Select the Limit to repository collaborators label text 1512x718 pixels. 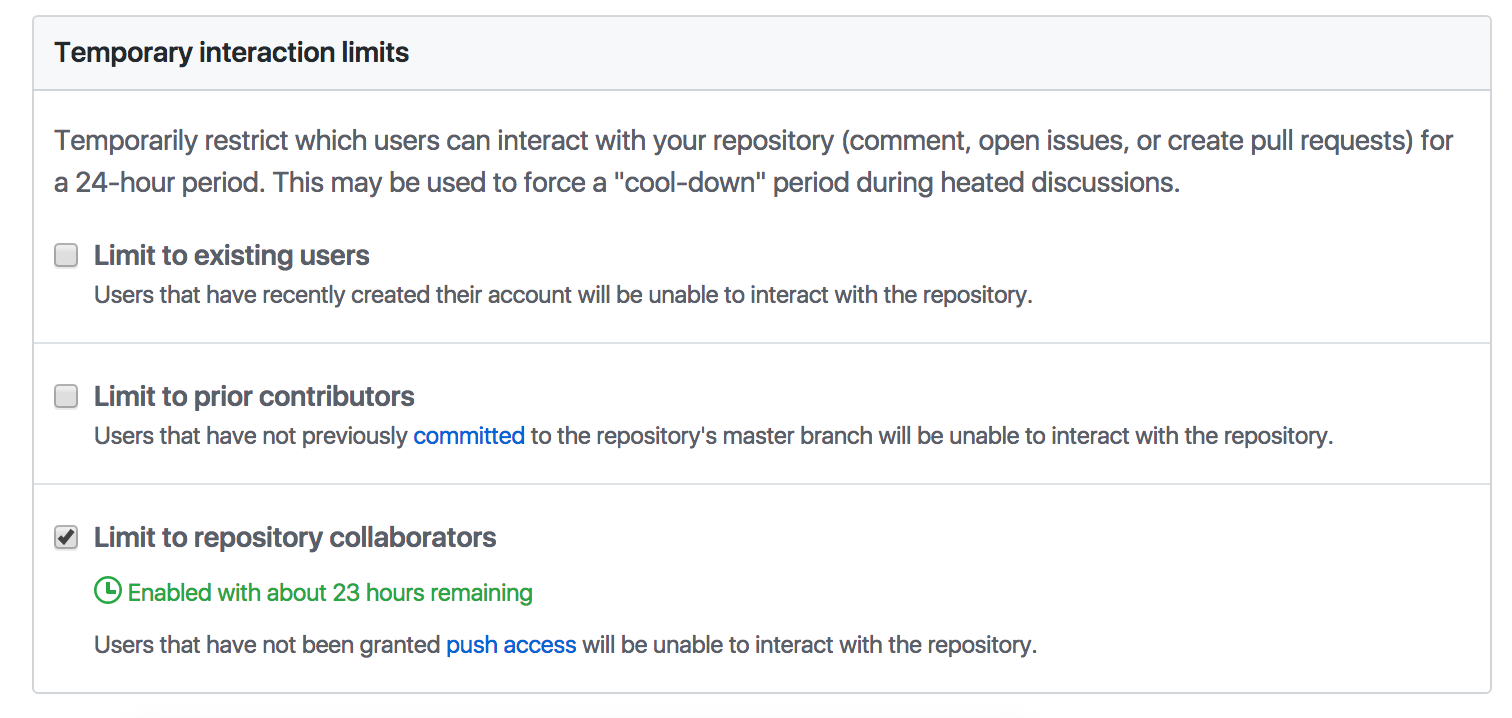294,537
